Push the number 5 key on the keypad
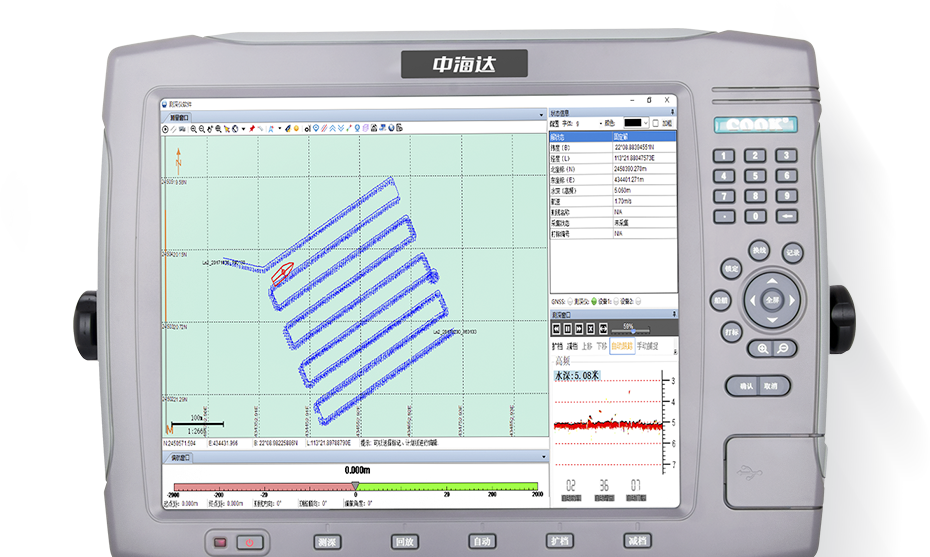 point(755,176)
